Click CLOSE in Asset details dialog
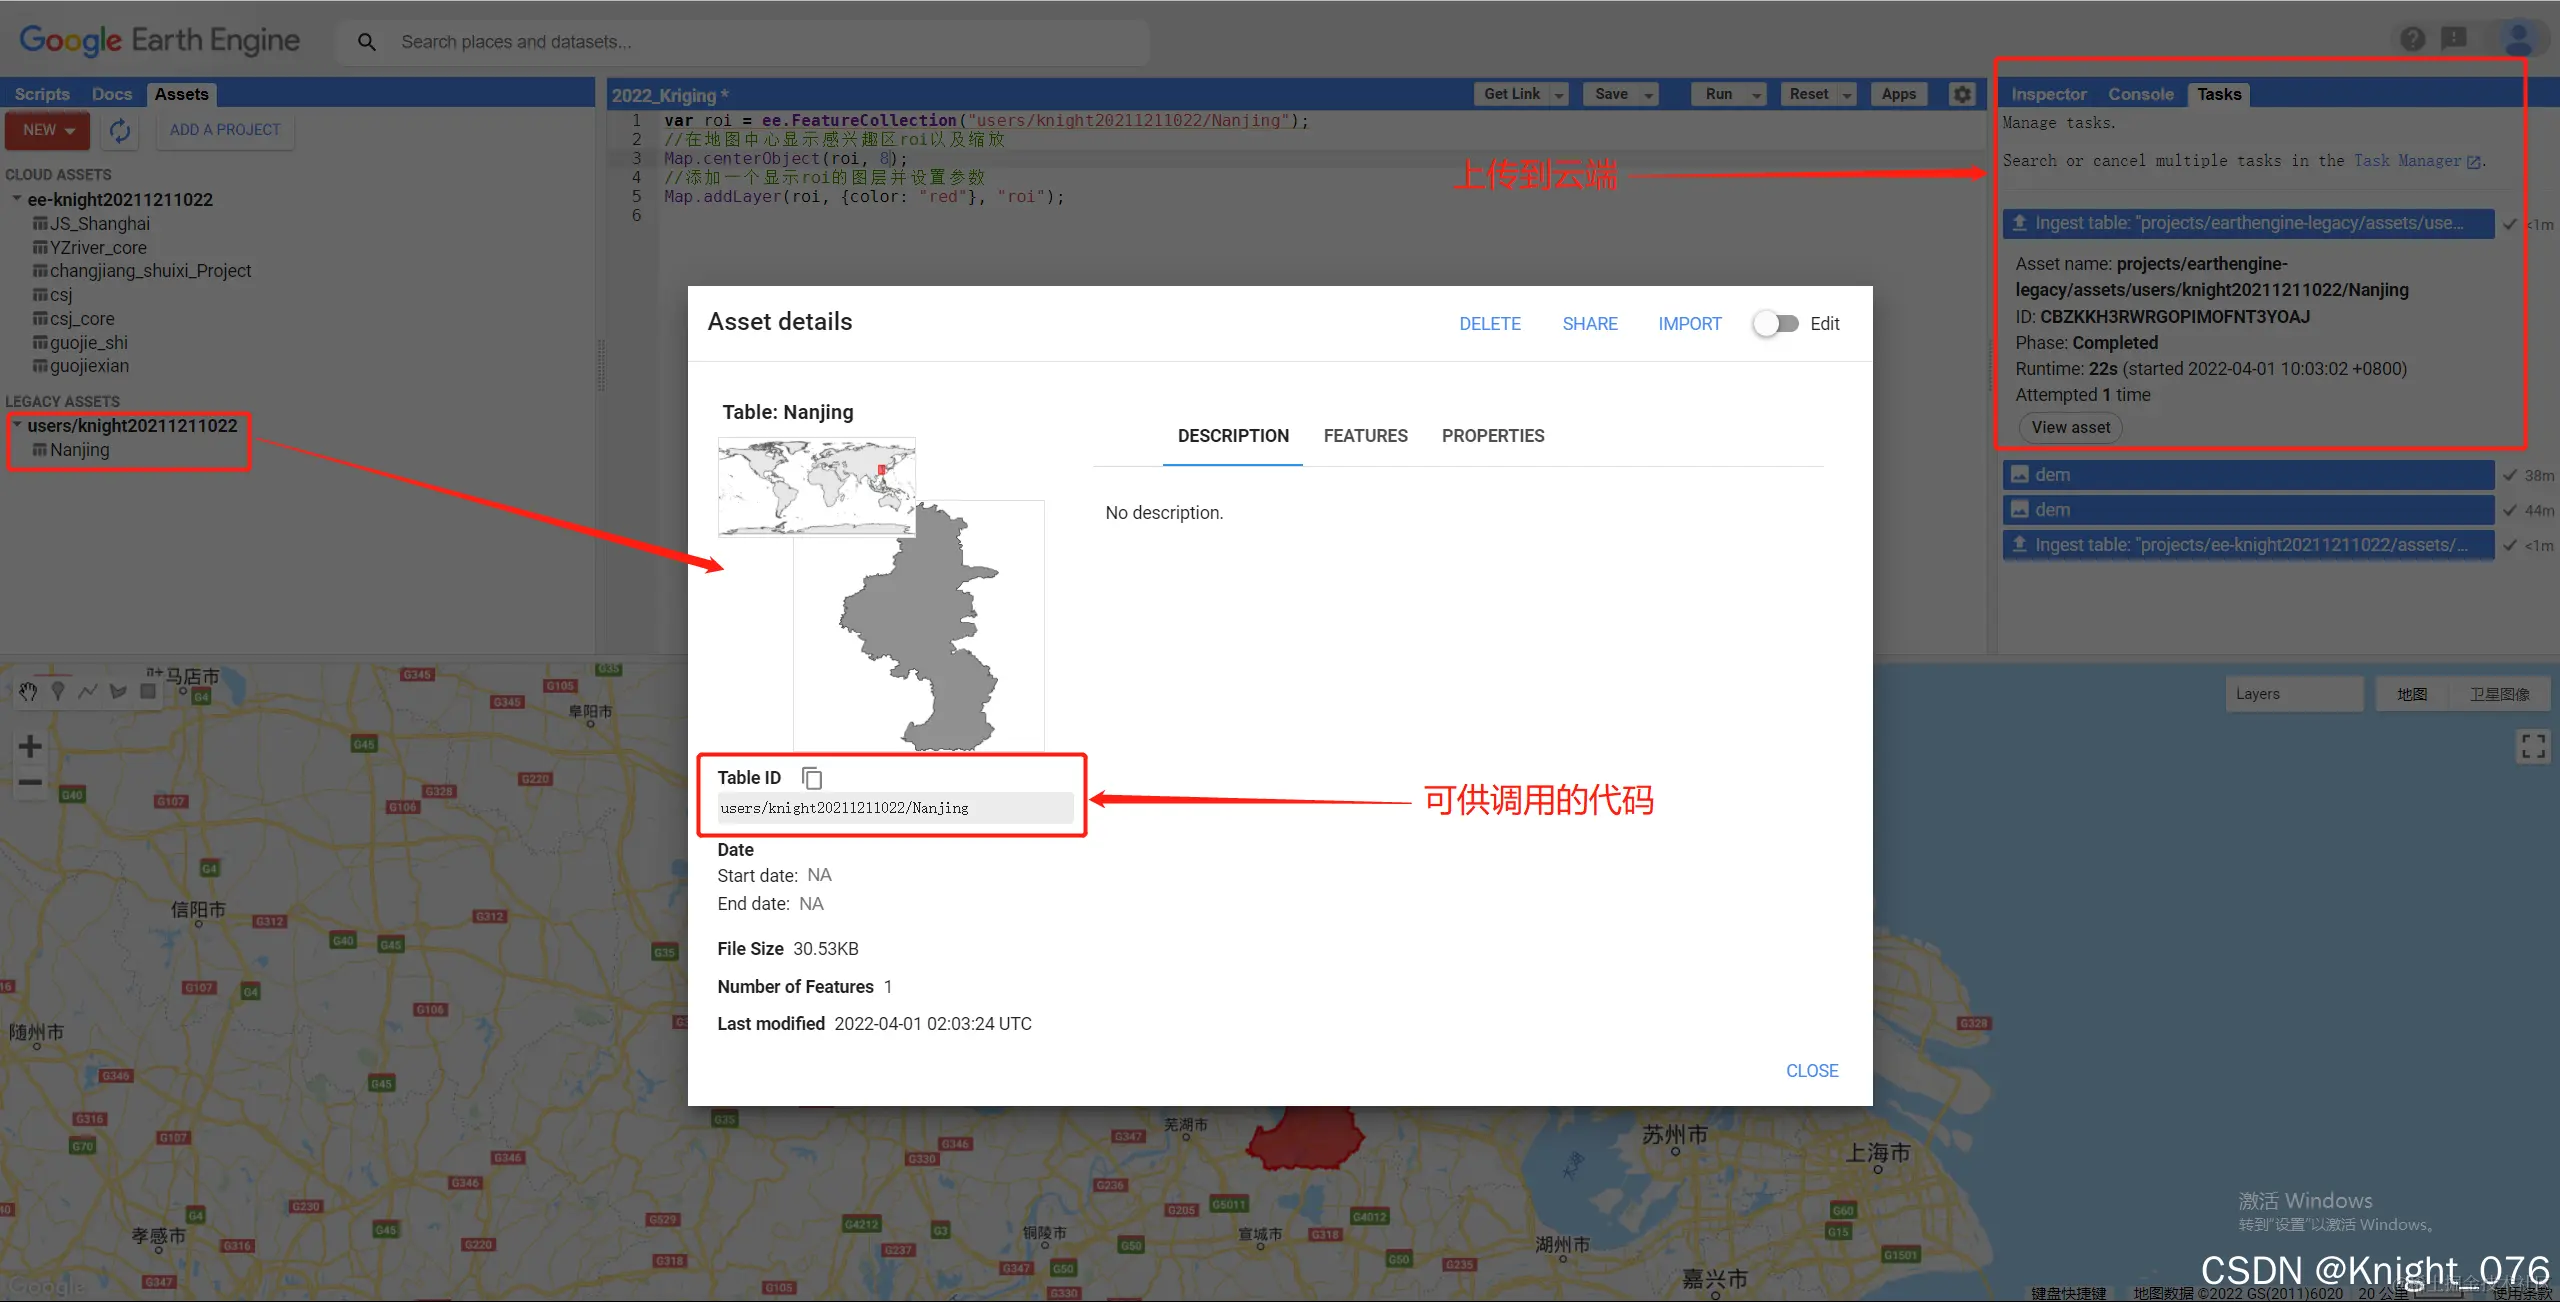 click(x=1811, y=1071)
